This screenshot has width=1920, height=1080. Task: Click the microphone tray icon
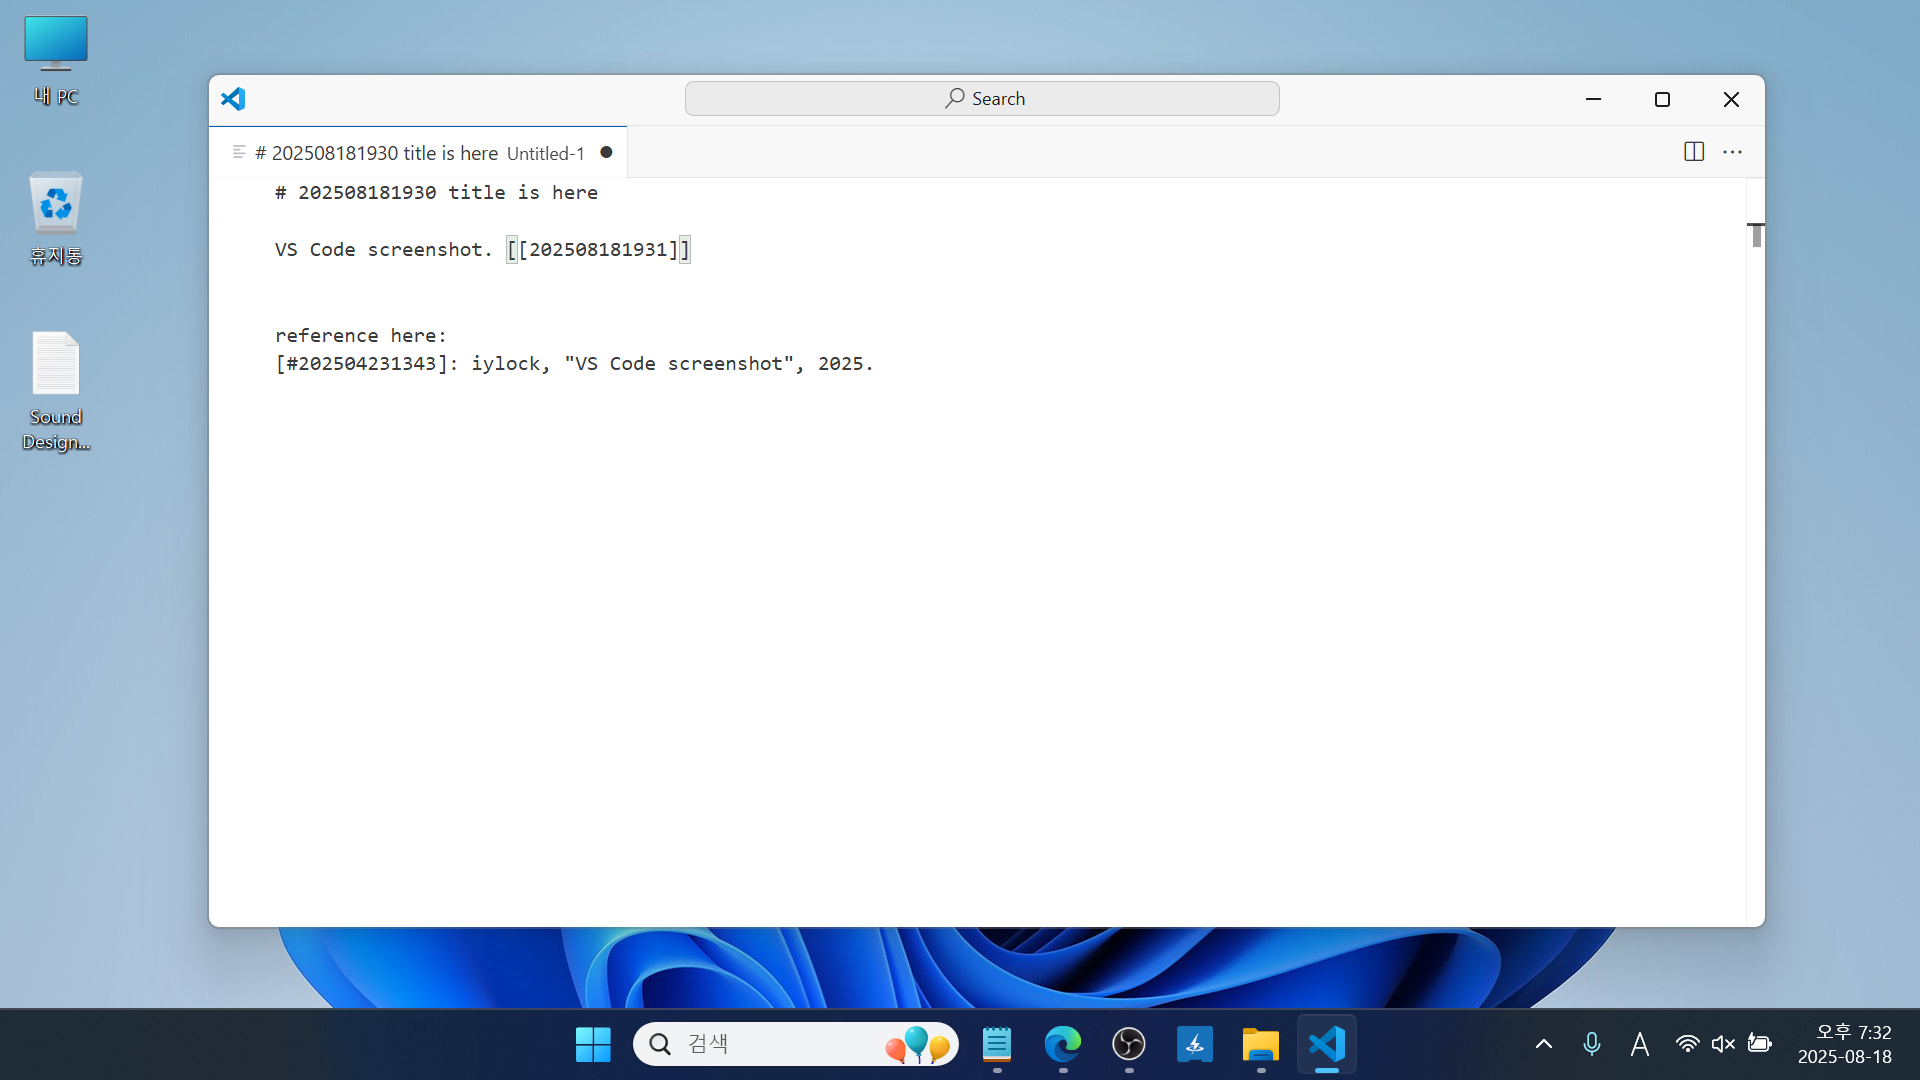click(1592, 1044)
